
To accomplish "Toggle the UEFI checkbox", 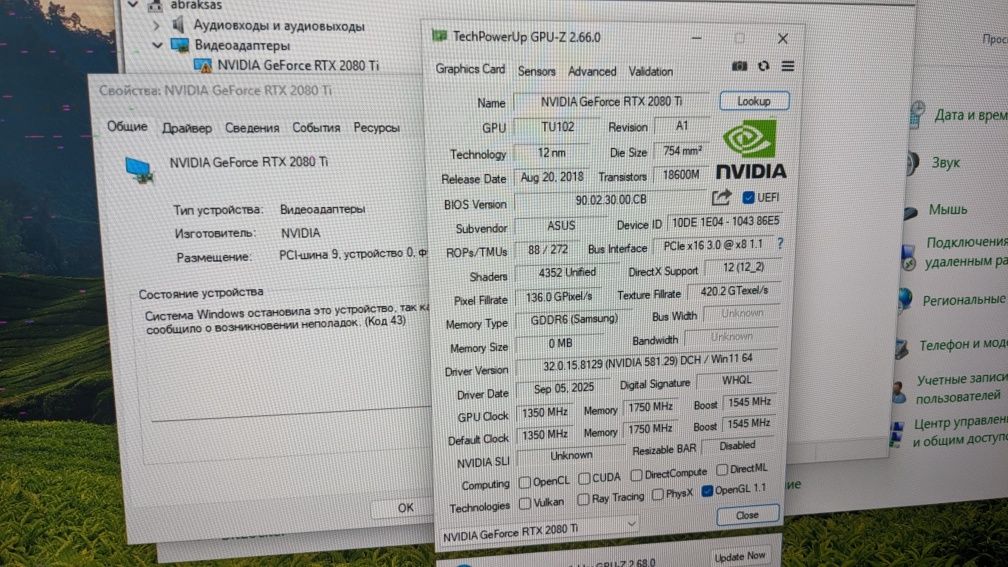I will [x=748, y=197].
